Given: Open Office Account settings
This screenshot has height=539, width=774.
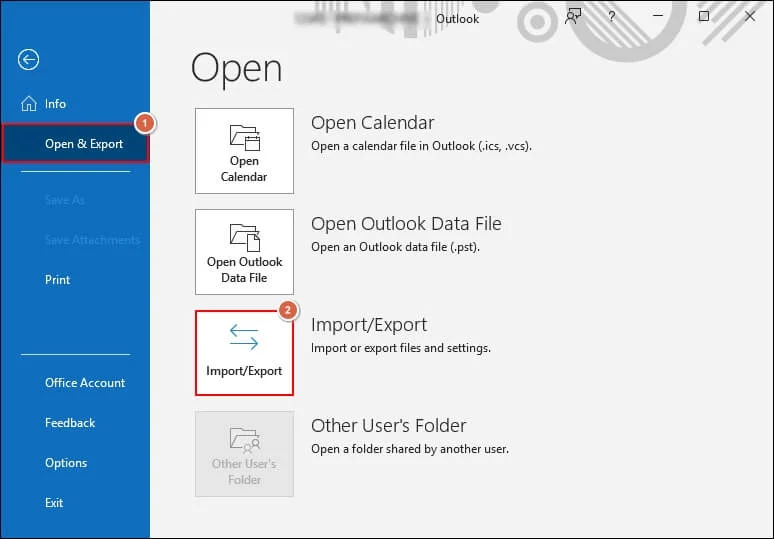Looking at the screenshot, I should (x=85, y=383).
